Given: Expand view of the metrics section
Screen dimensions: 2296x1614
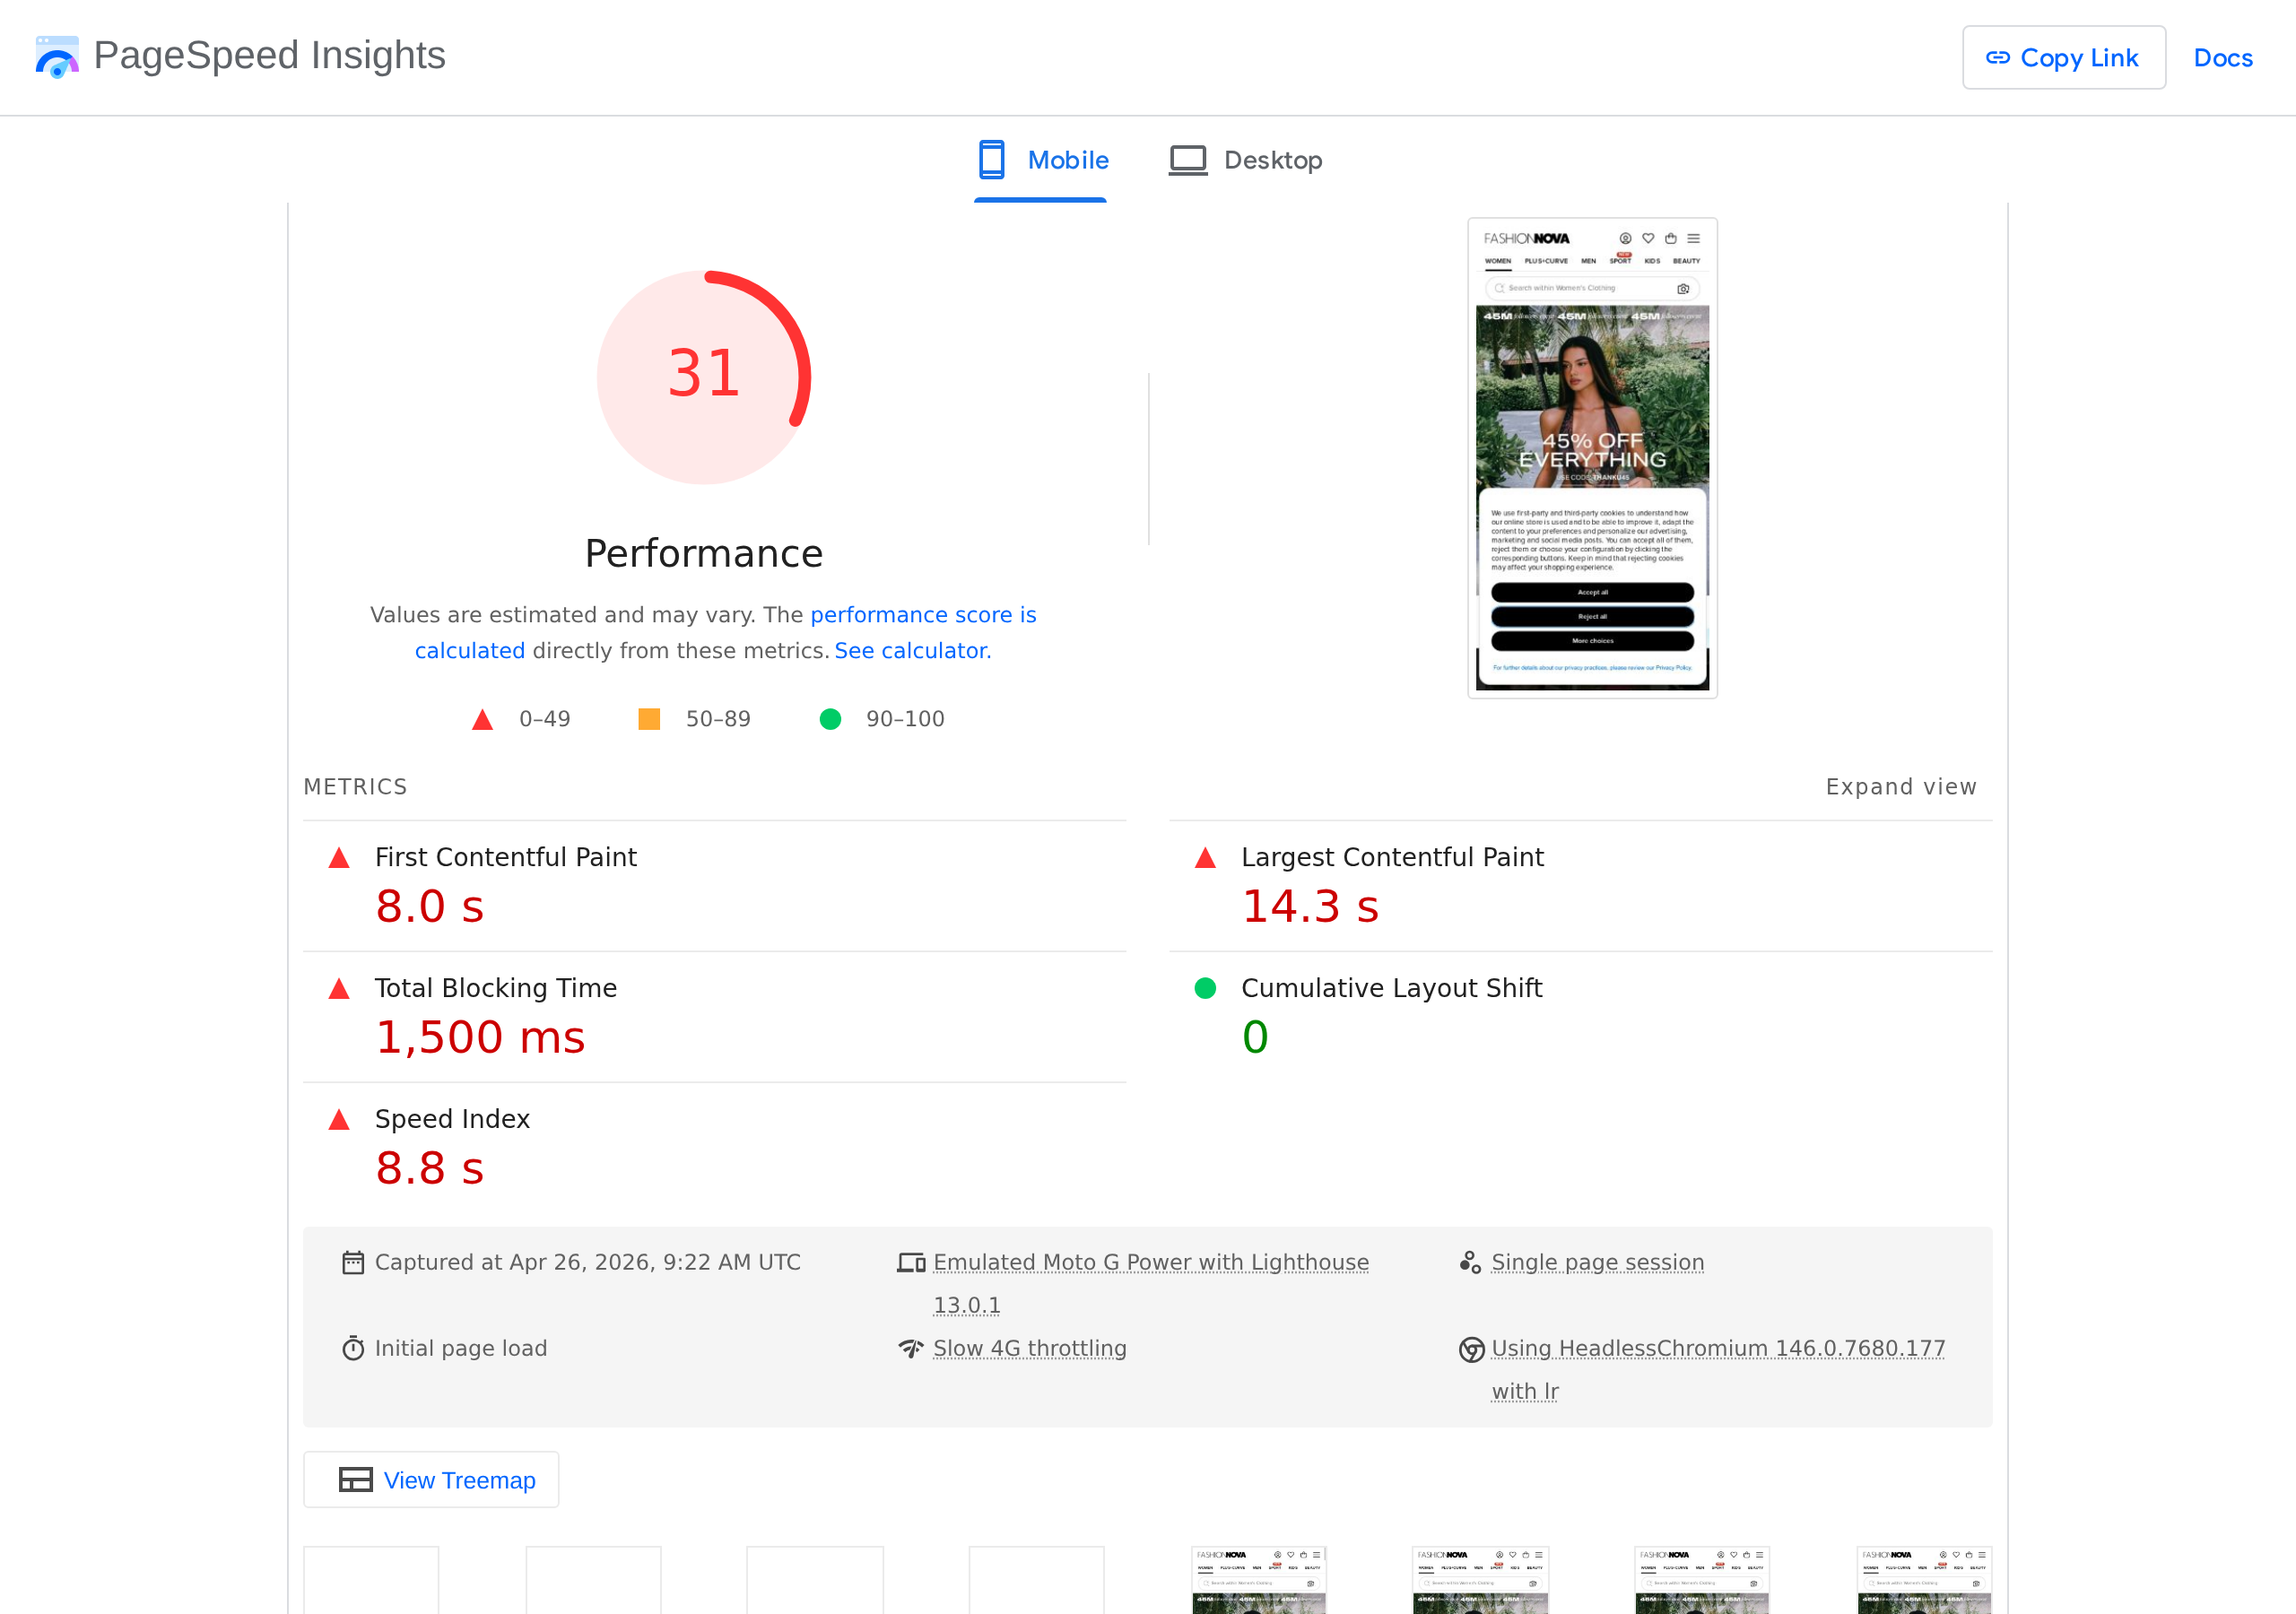Looking at the screenshot, I should point(1900,787).
